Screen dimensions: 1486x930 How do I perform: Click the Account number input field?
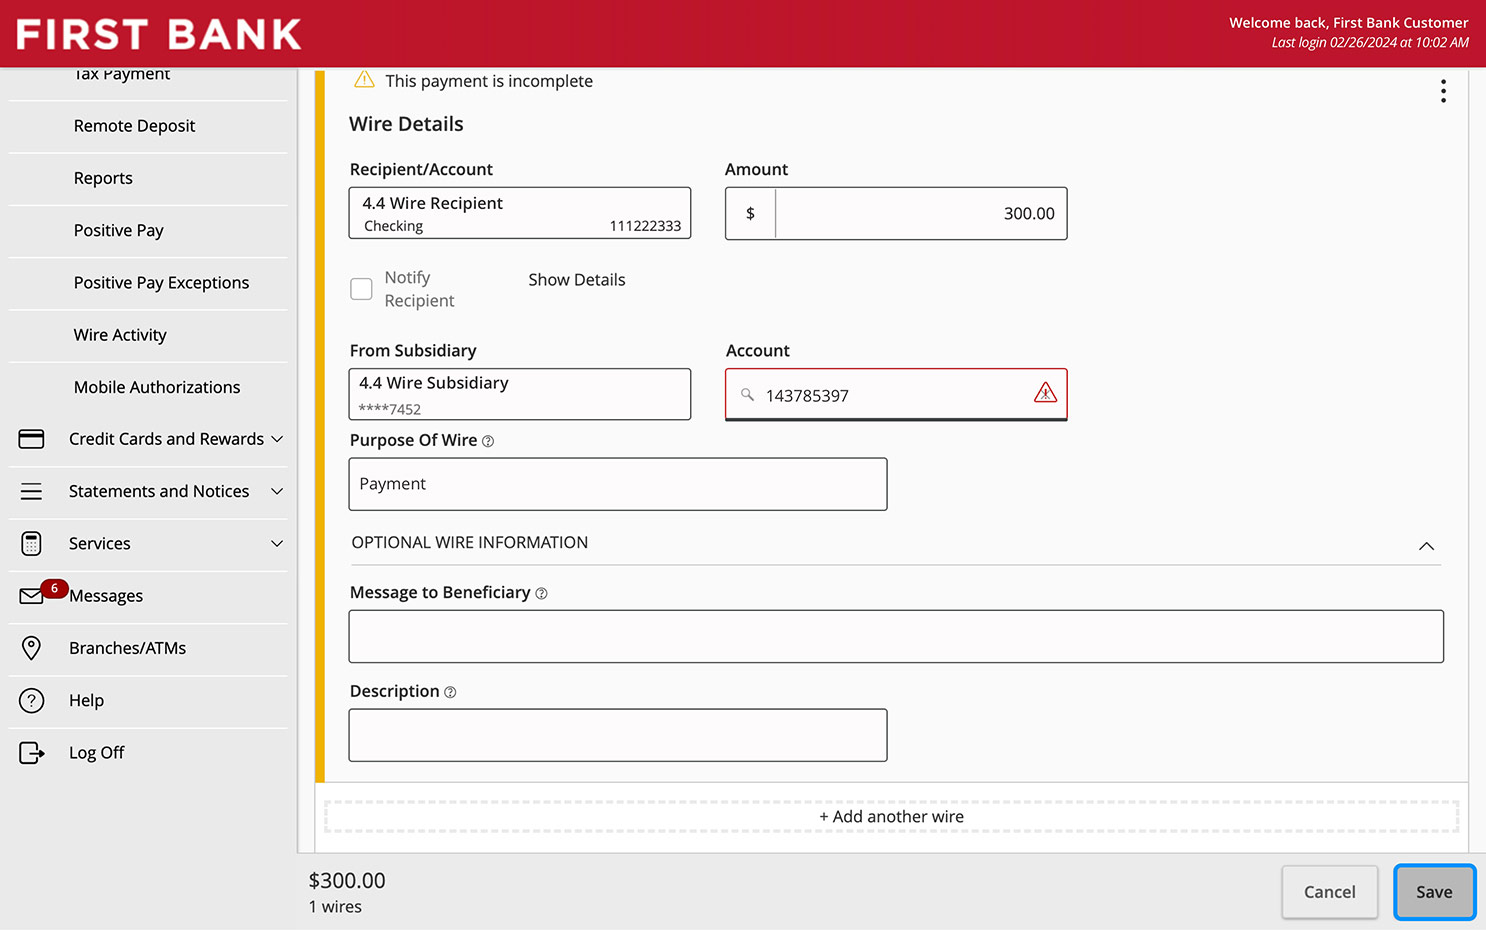point(896,395)
